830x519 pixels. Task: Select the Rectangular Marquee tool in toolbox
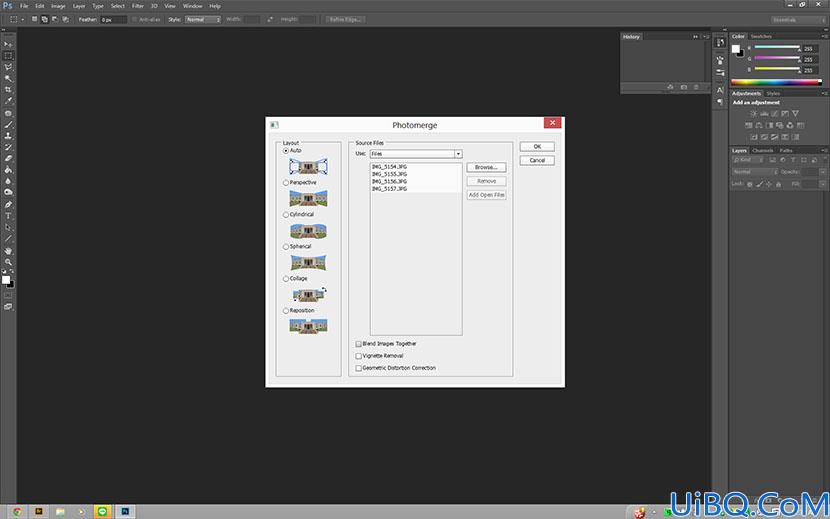(8, 56)
